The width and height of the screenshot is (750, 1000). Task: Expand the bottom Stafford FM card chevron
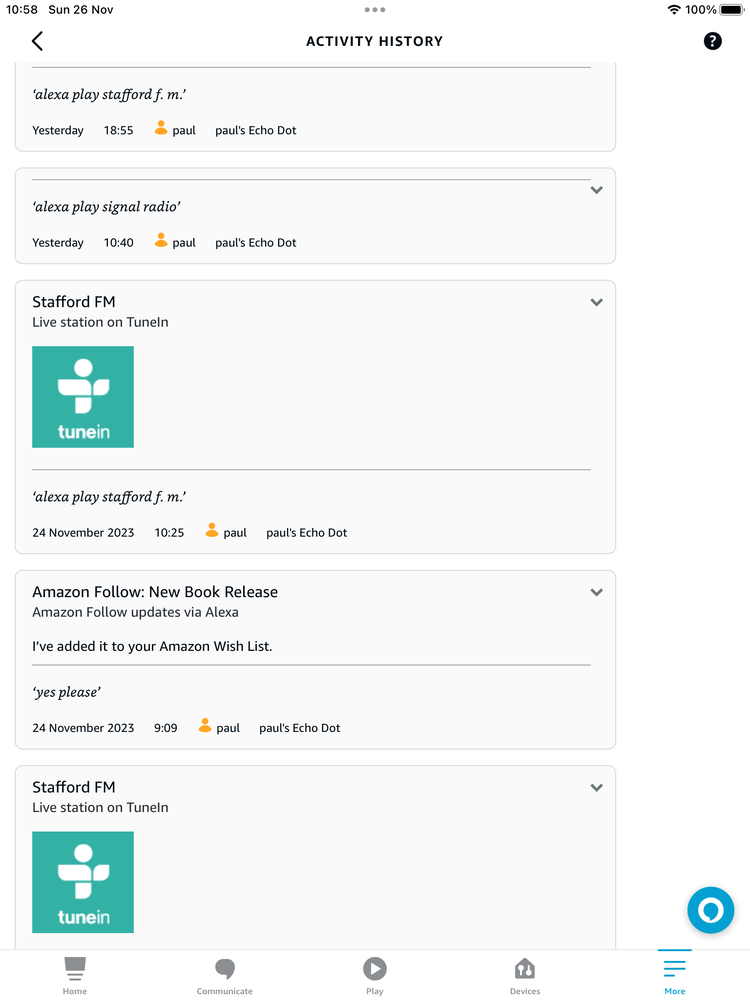(596, 788)
